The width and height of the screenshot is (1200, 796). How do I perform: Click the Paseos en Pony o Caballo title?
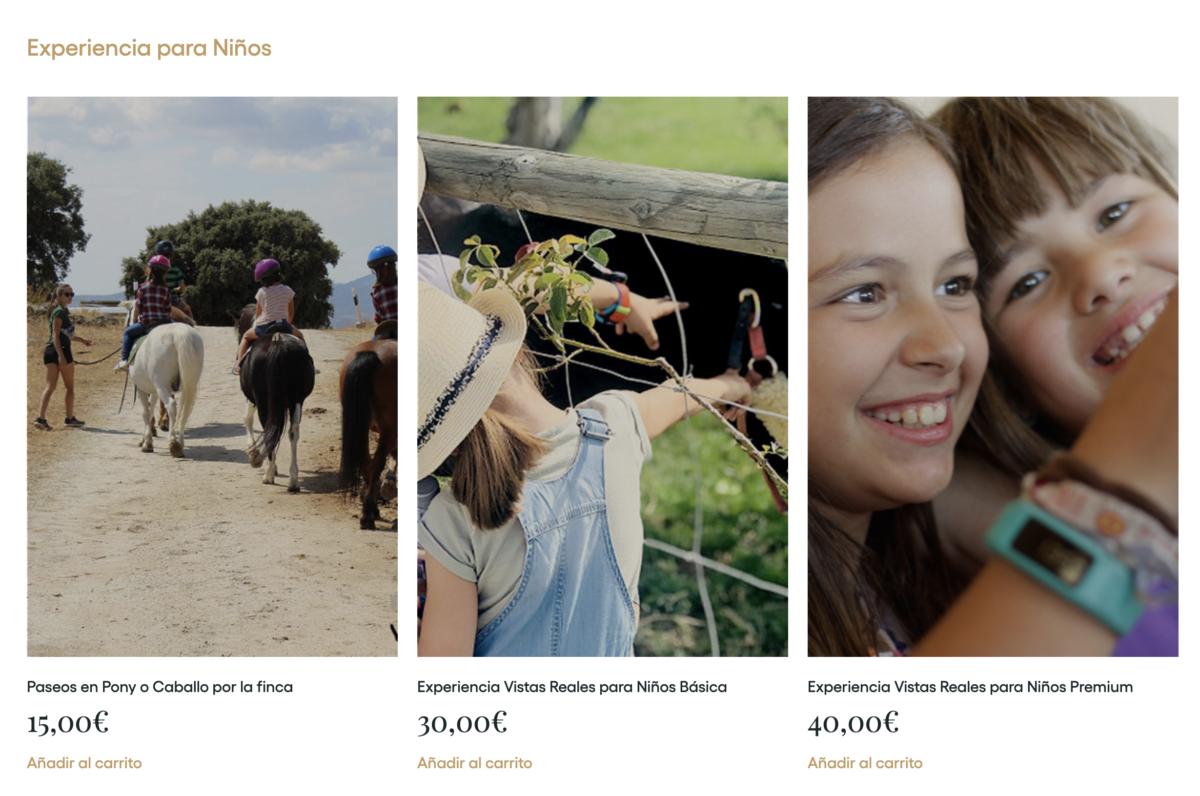[160, 687]
